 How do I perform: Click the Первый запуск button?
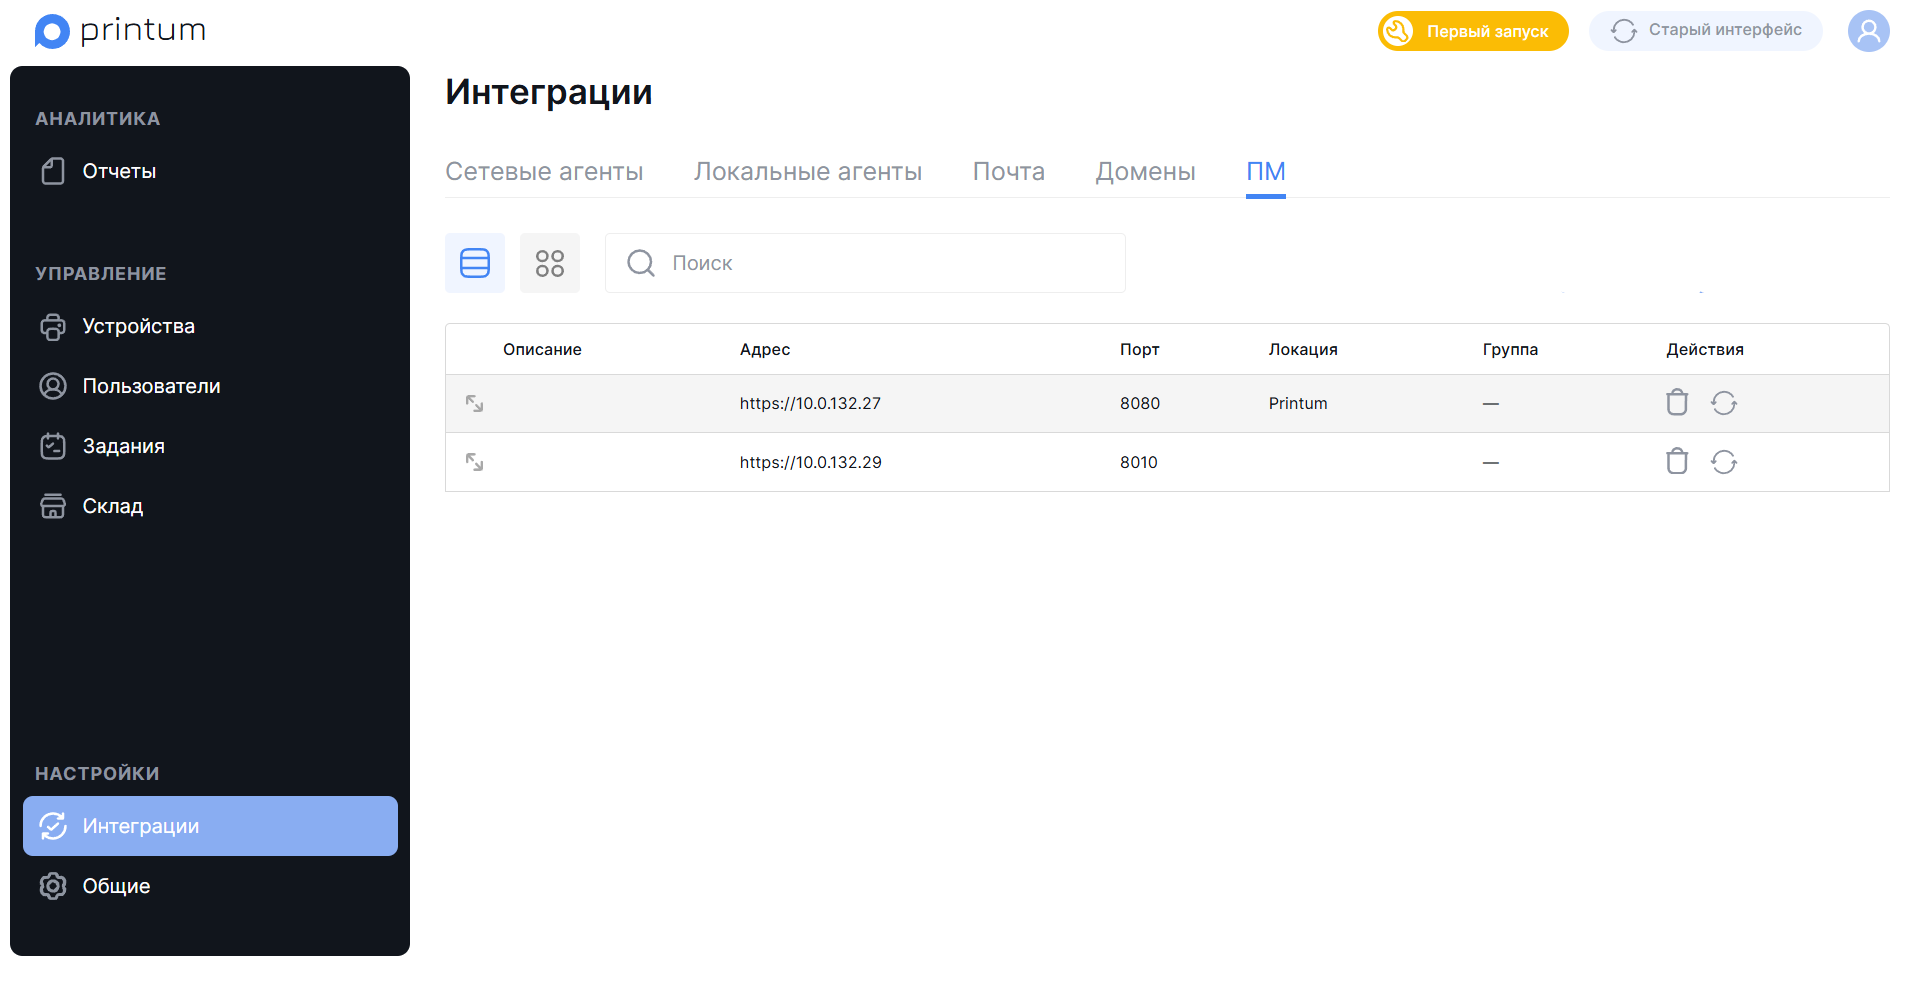click(x=1473, y=31)
